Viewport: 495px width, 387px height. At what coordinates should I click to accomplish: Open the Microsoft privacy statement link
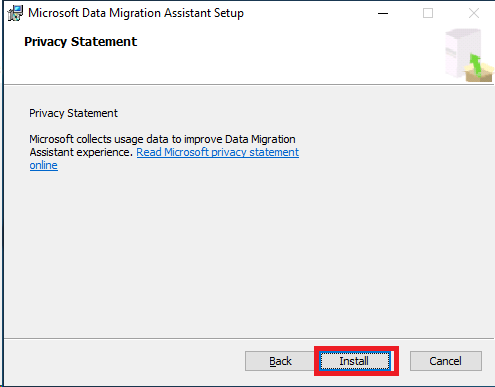[x=217, y=152]
